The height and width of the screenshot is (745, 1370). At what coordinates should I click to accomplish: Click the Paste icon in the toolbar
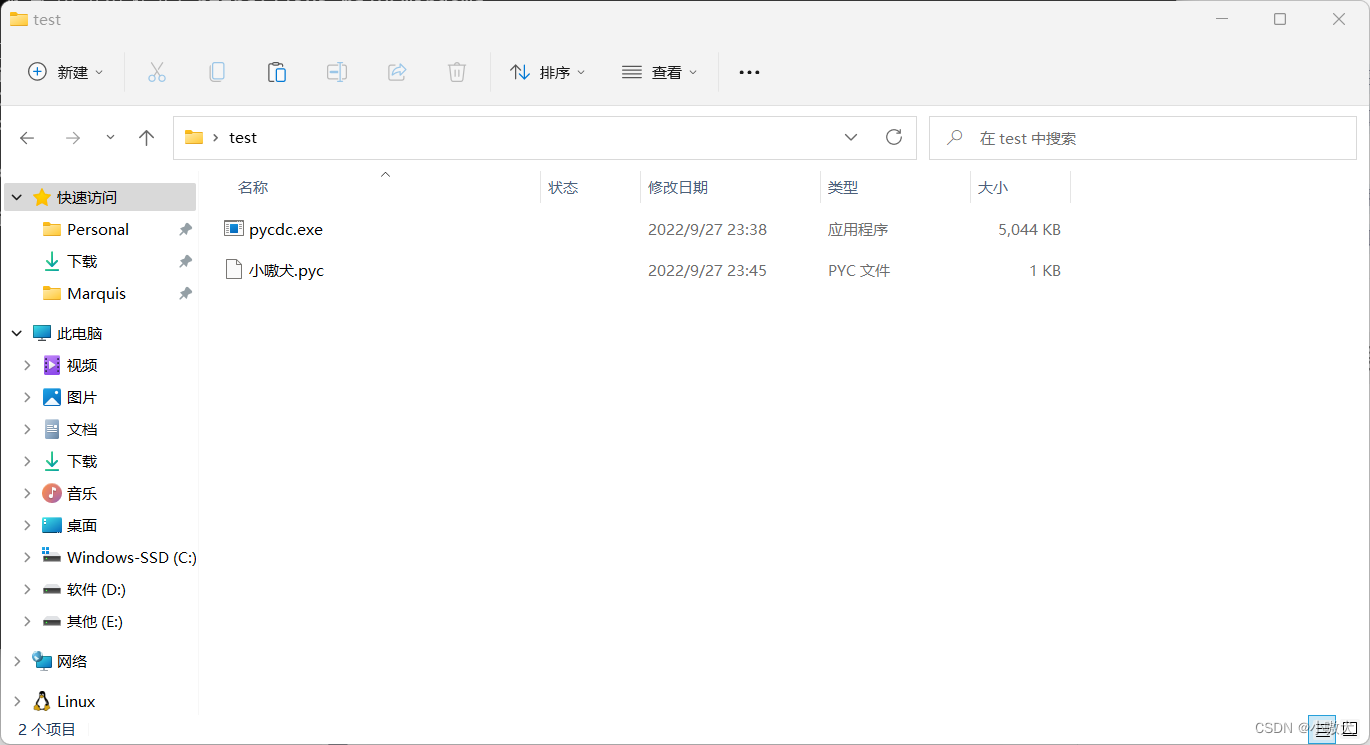pos(277,71)
